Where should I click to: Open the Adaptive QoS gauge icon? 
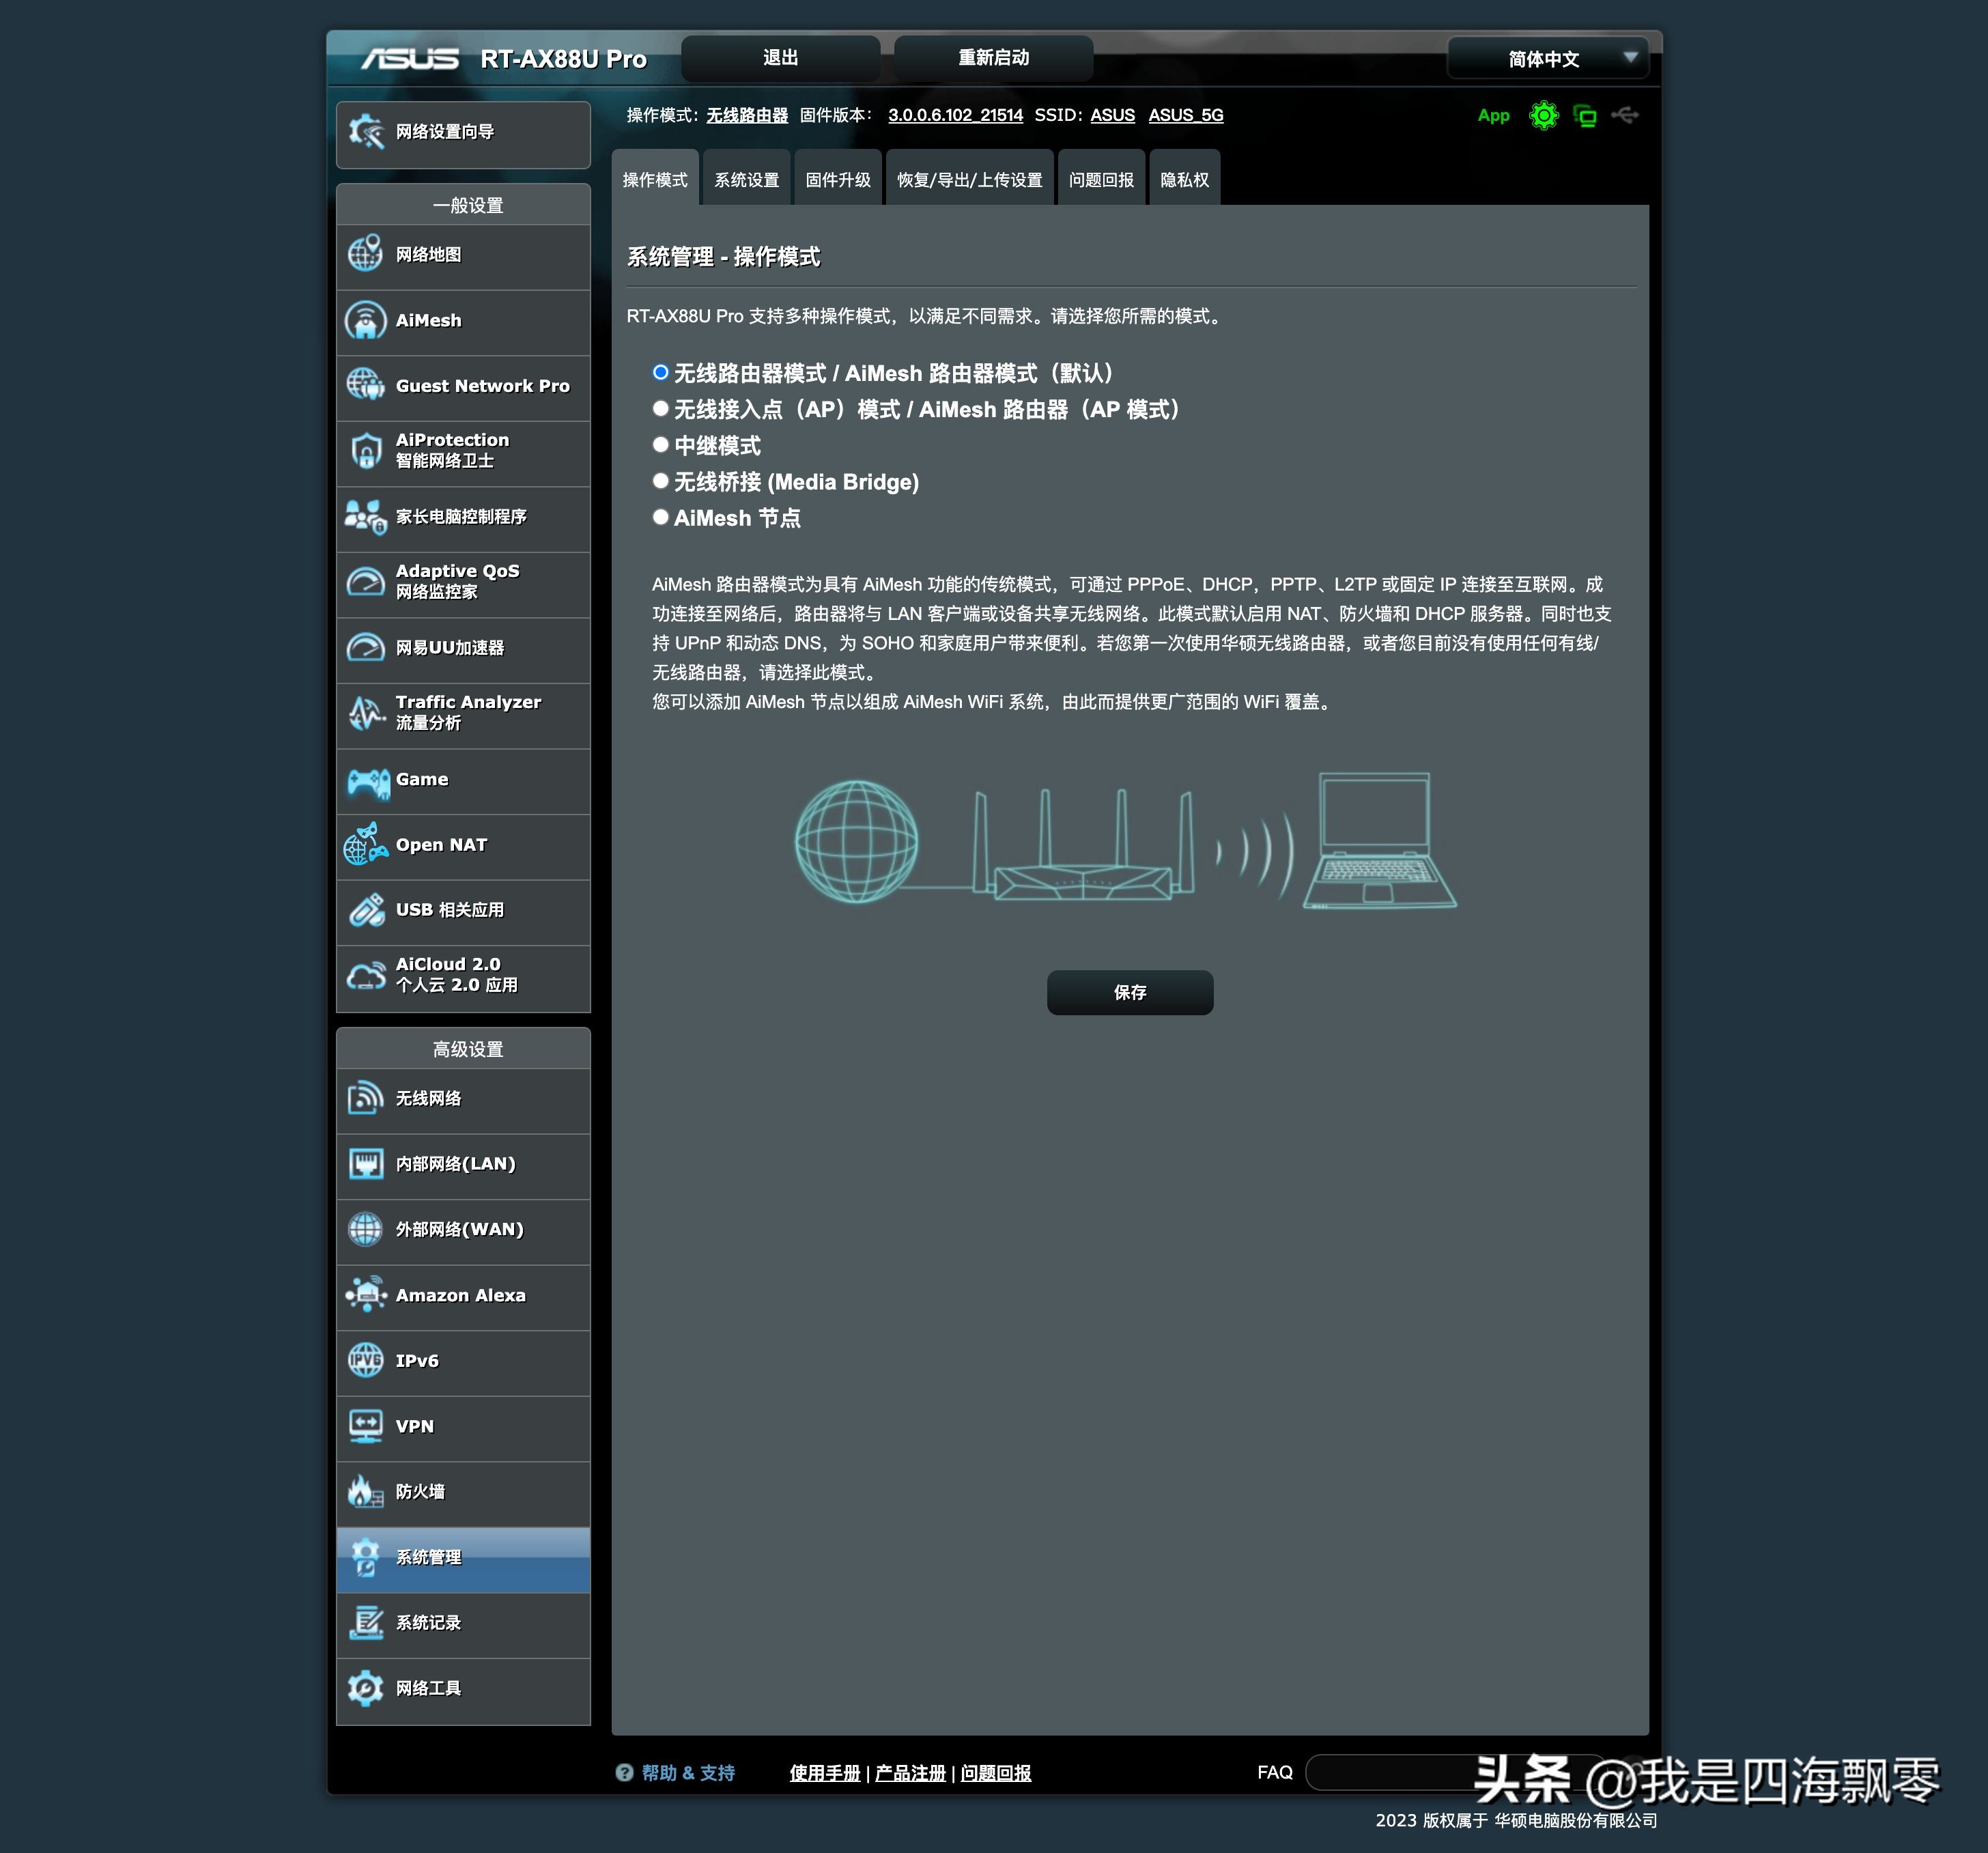365,582
